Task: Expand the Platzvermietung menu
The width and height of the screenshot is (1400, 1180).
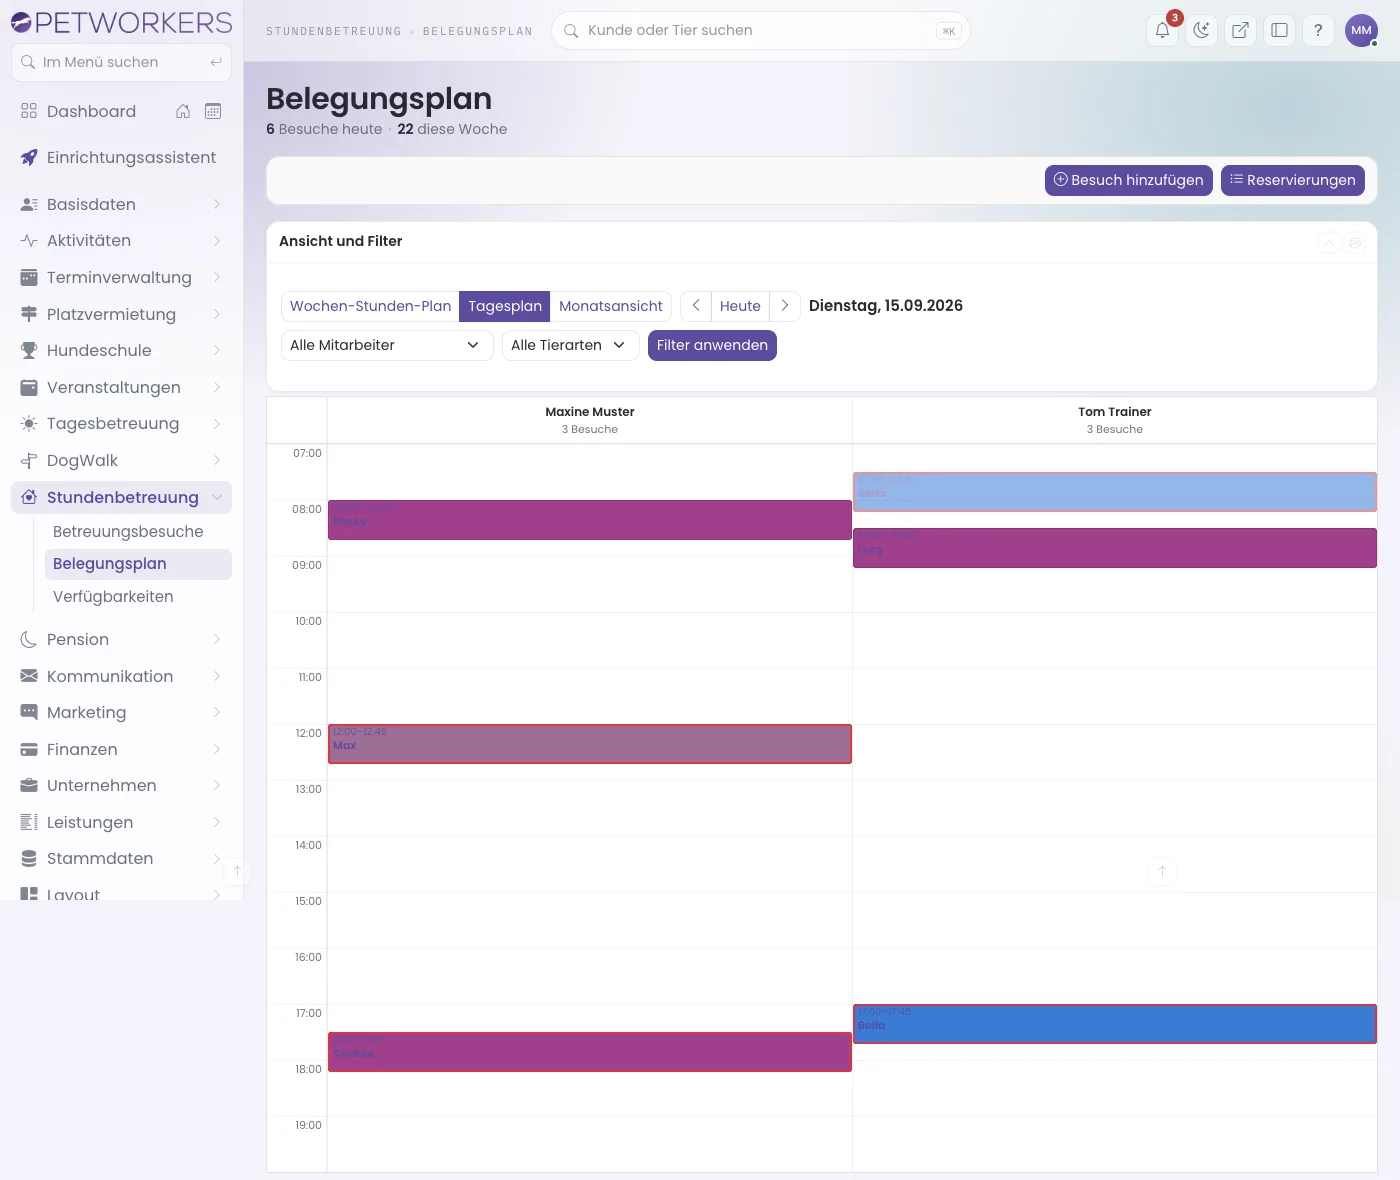Action: pyautogui.click(x=121, y=314)
